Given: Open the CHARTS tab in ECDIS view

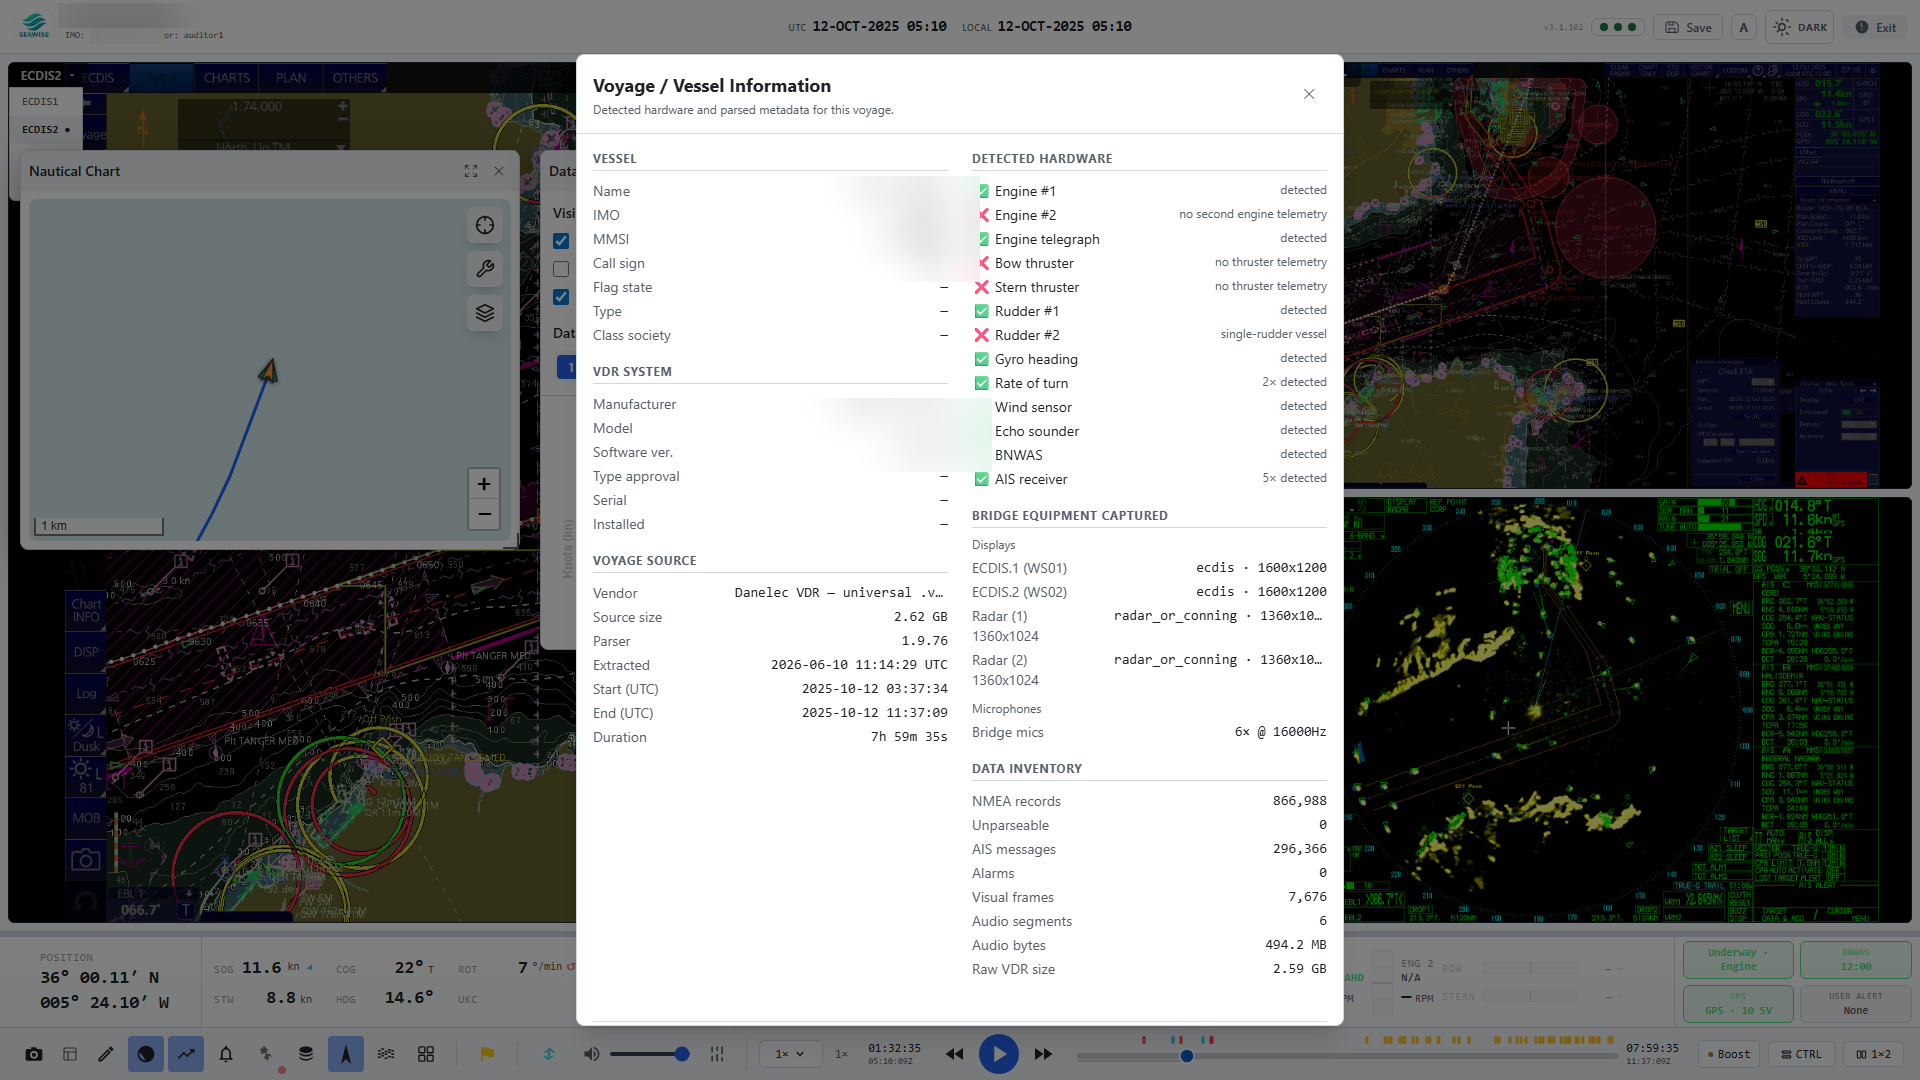Looking at the screenshot, I should point(227,78).
